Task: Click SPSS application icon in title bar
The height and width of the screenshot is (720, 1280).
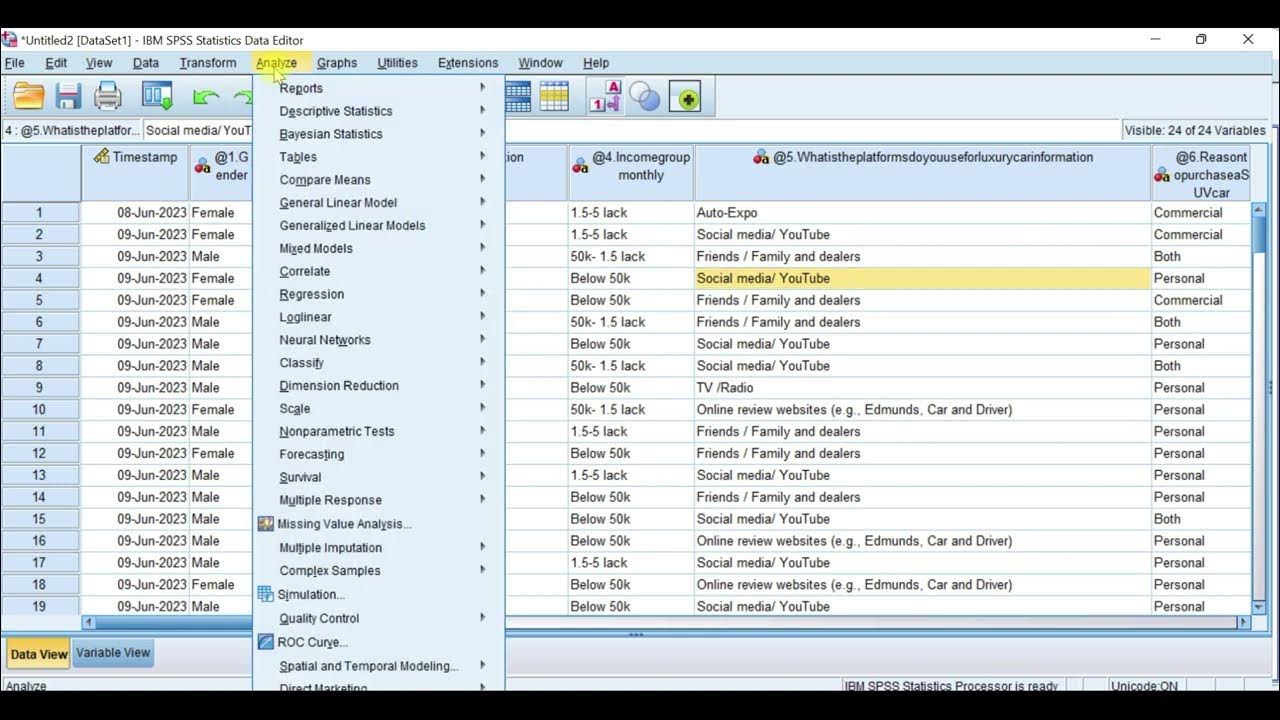Action: point(9,40)
